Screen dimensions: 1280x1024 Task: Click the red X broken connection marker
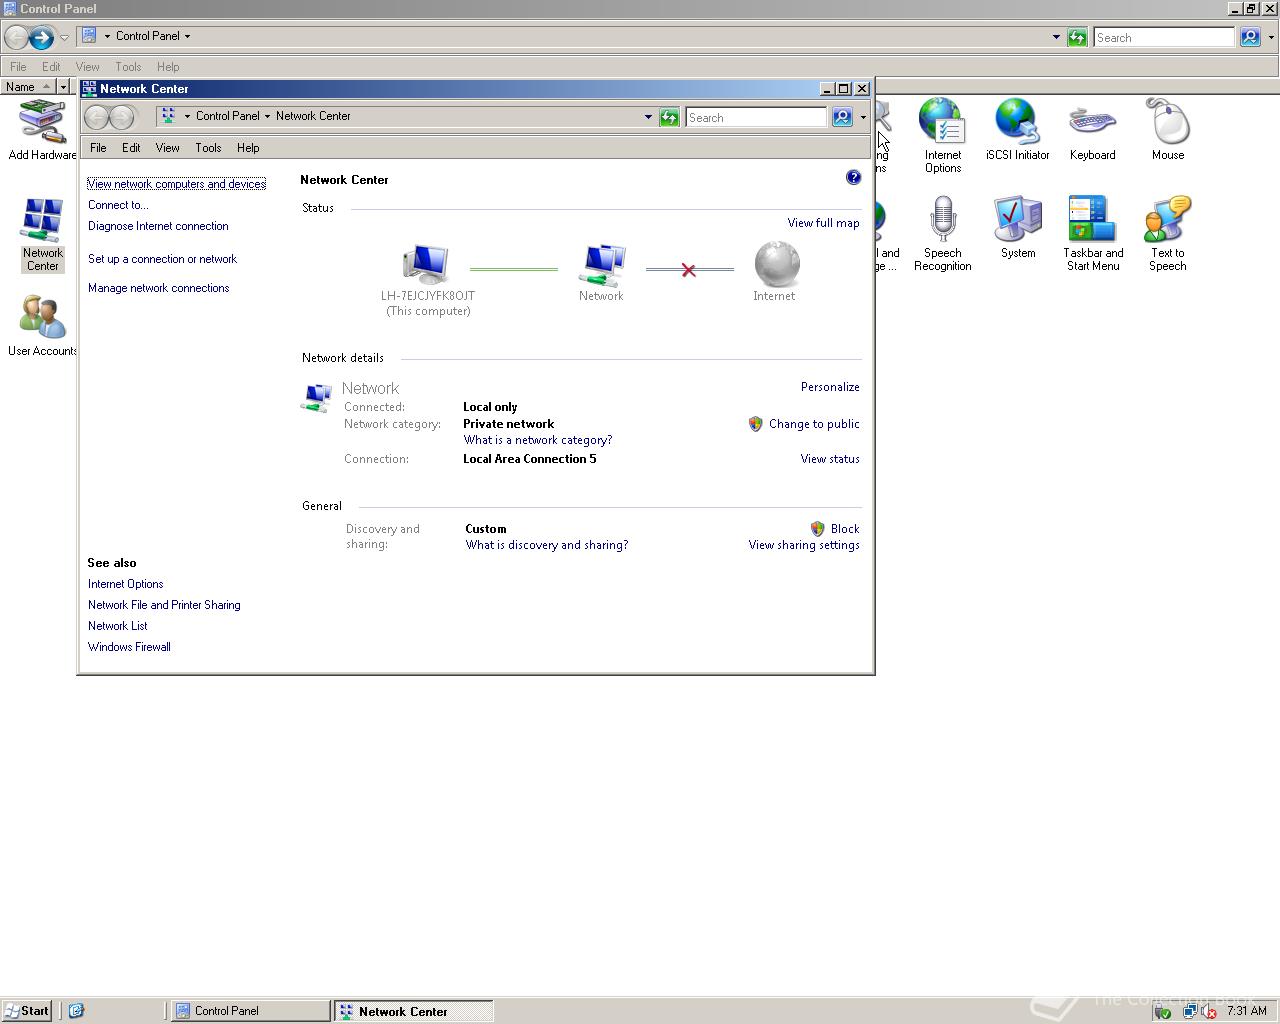click(688, 270)
